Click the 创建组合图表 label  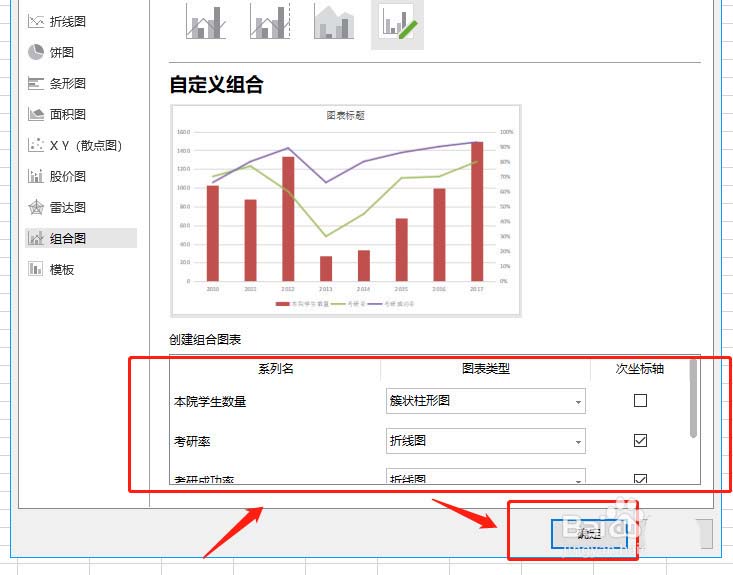tap(205, 339)
